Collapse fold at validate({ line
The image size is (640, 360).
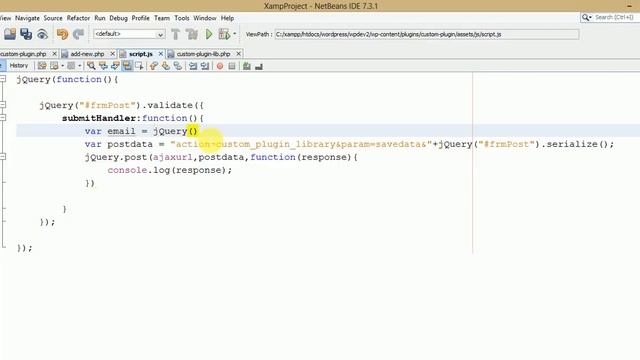click(x=3, y=105)
